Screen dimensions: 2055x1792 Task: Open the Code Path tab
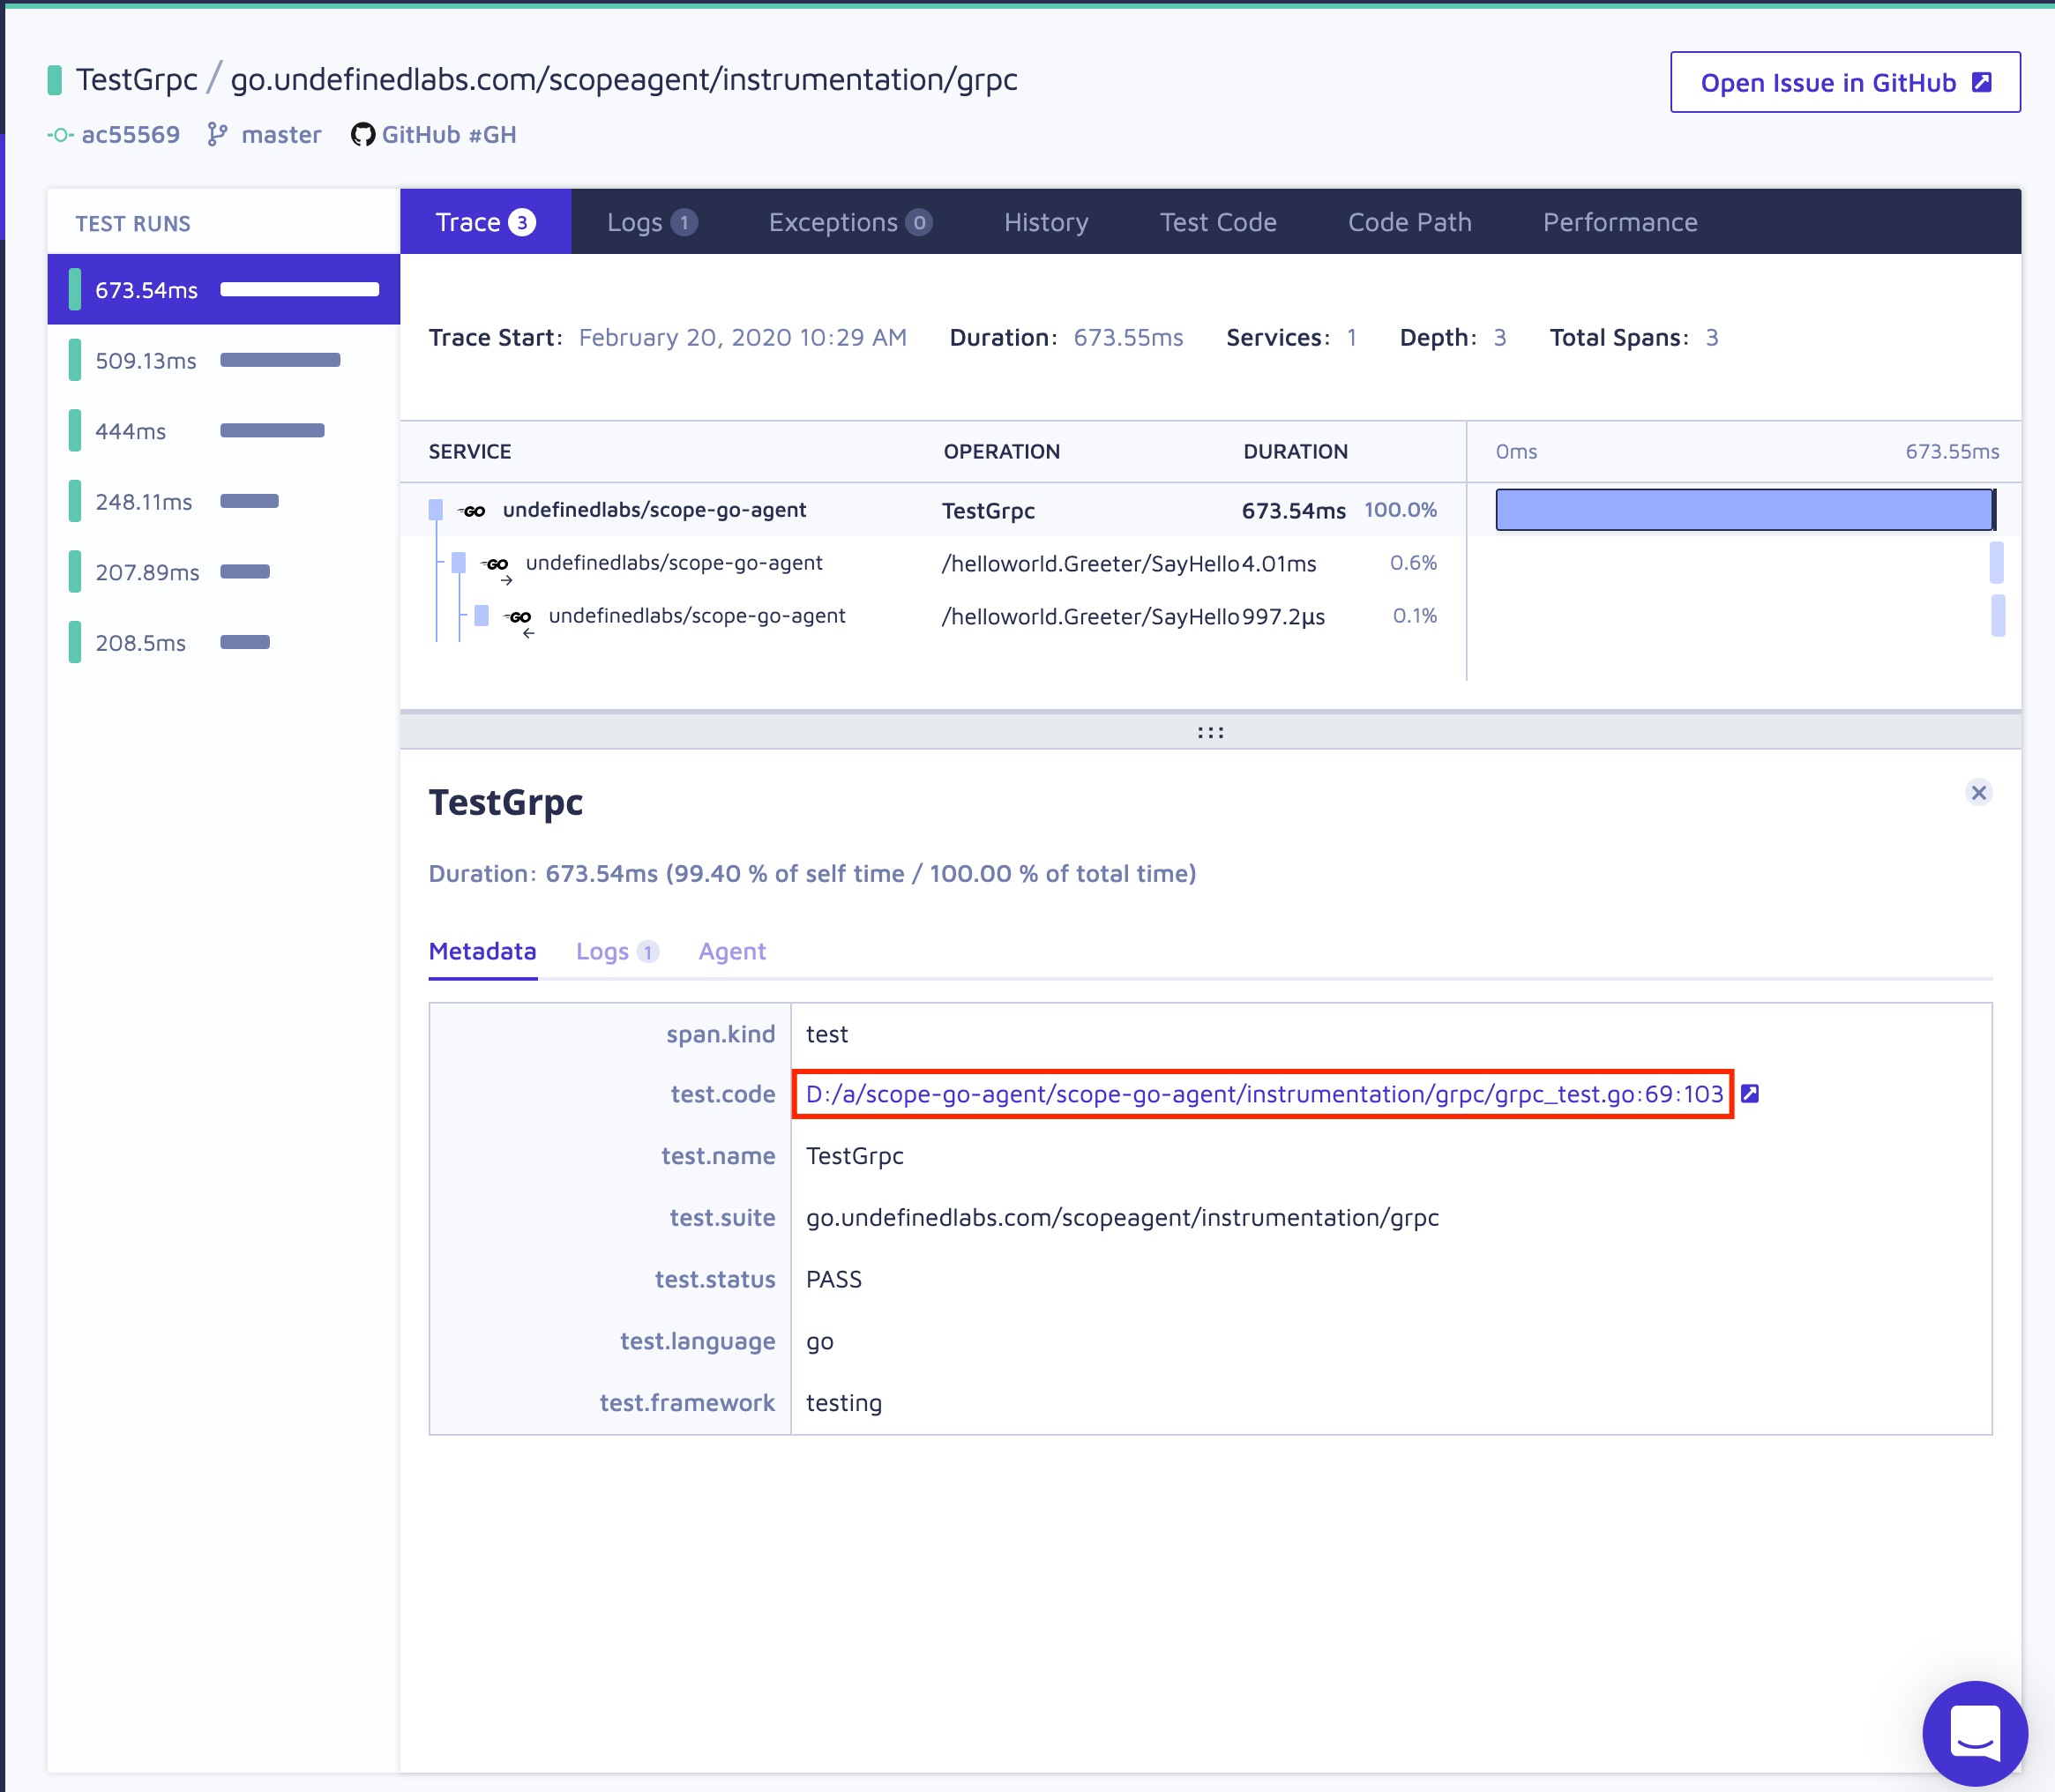tap(1409, 222)
